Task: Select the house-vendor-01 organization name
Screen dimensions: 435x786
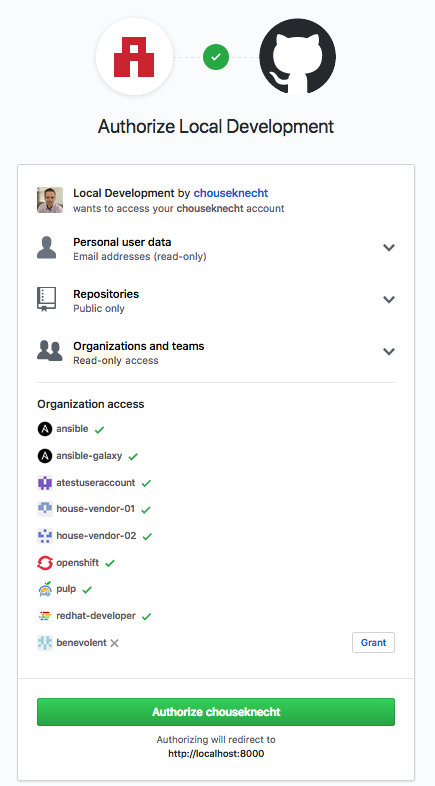Action: (x=96, y=509)
